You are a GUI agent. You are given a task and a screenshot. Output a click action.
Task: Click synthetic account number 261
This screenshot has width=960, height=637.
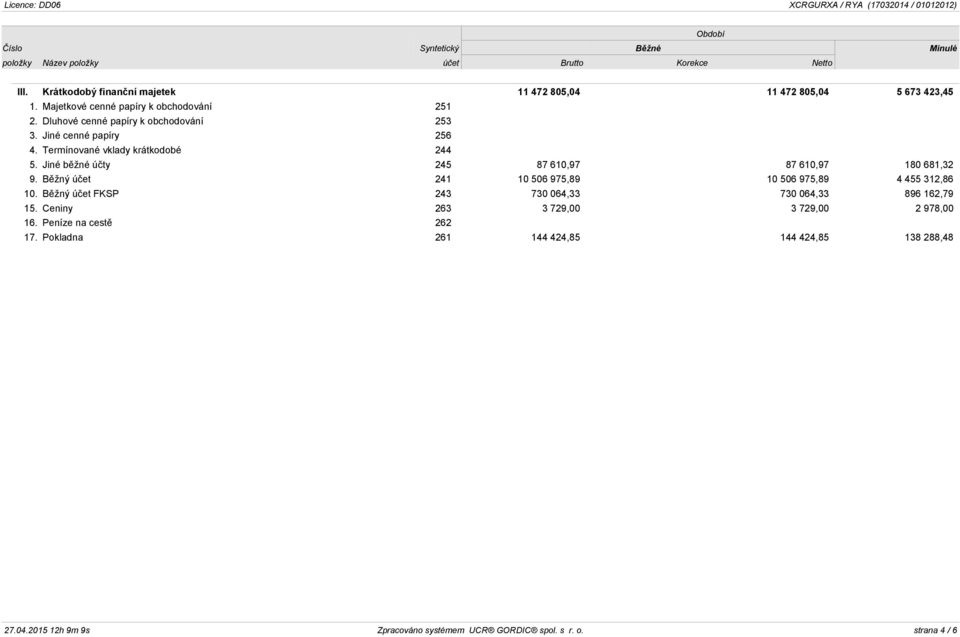(443, 237)
